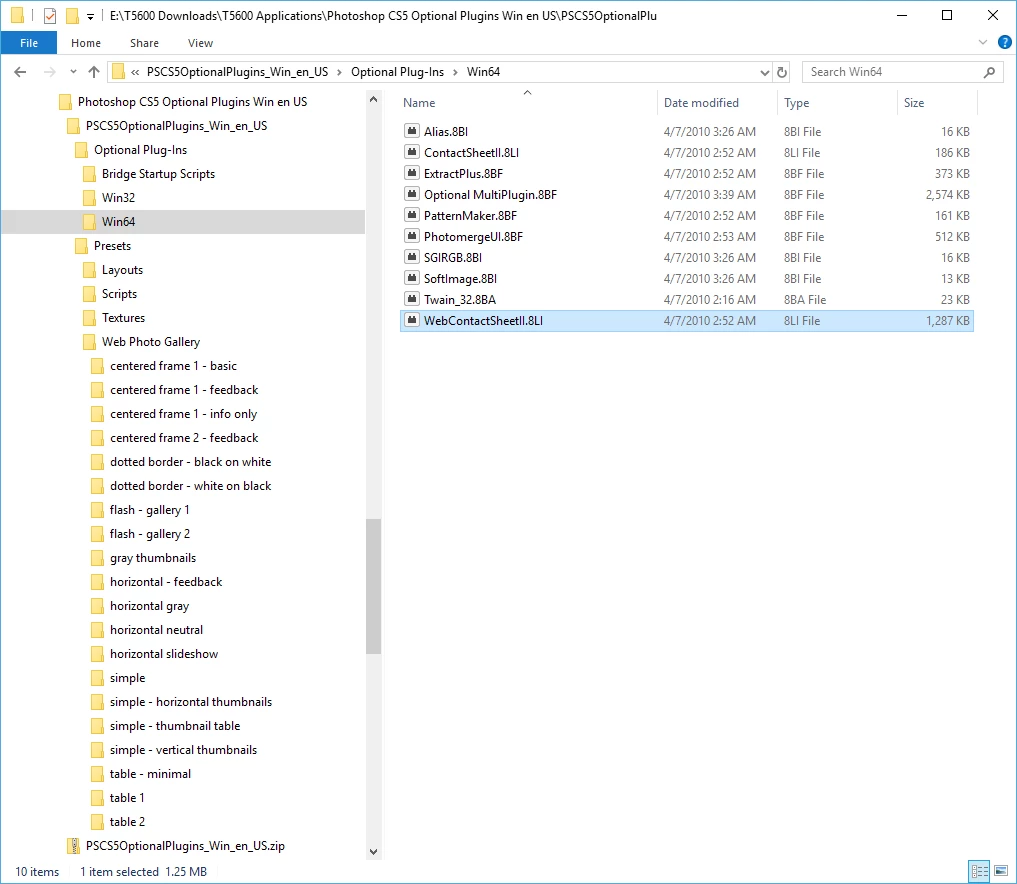Select Scripts folder in tree

119,294
